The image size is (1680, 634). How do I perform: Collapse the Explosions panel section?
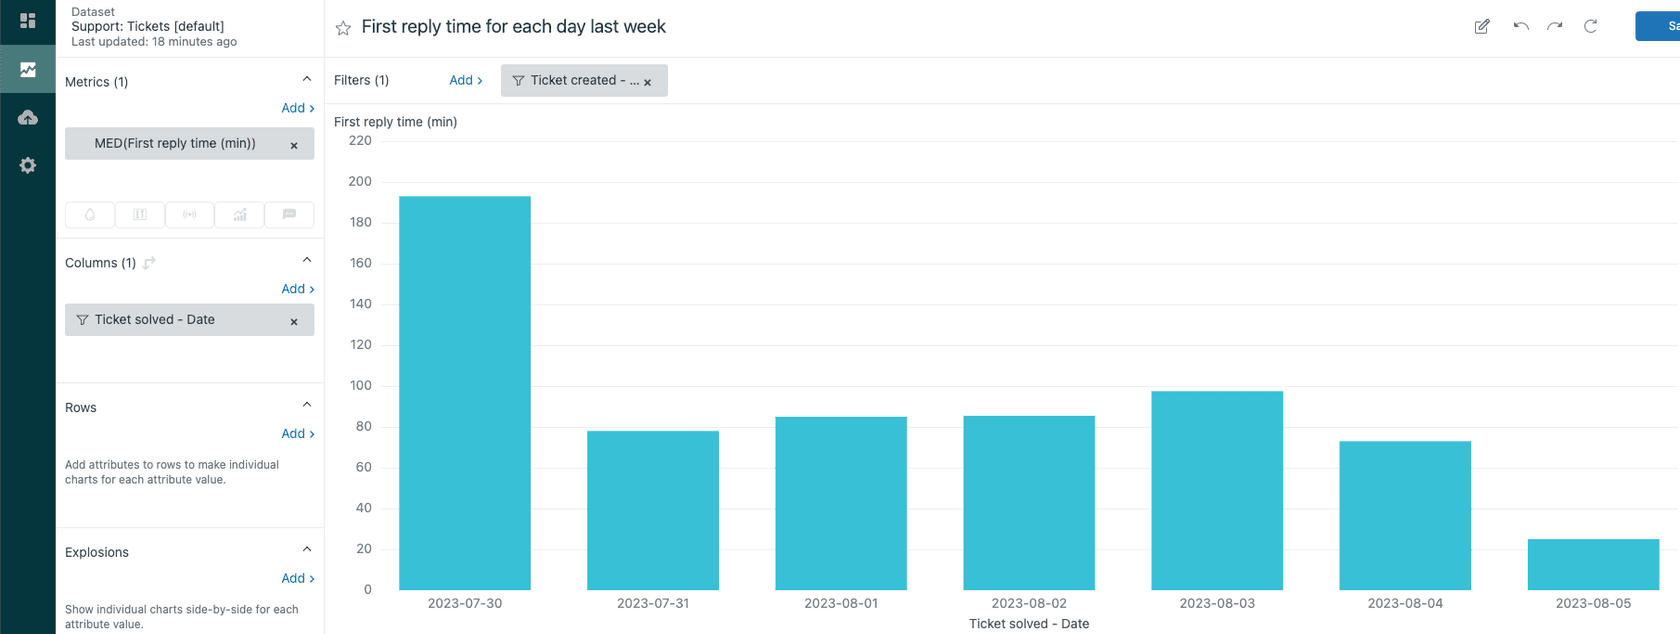click(x=307, y=549)
